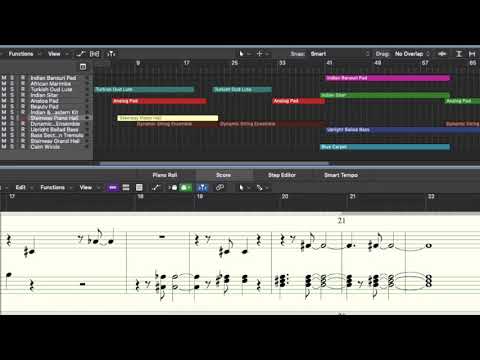
Task: Toggle the automation icon in score editor toolbar
Action: point(156,188)
